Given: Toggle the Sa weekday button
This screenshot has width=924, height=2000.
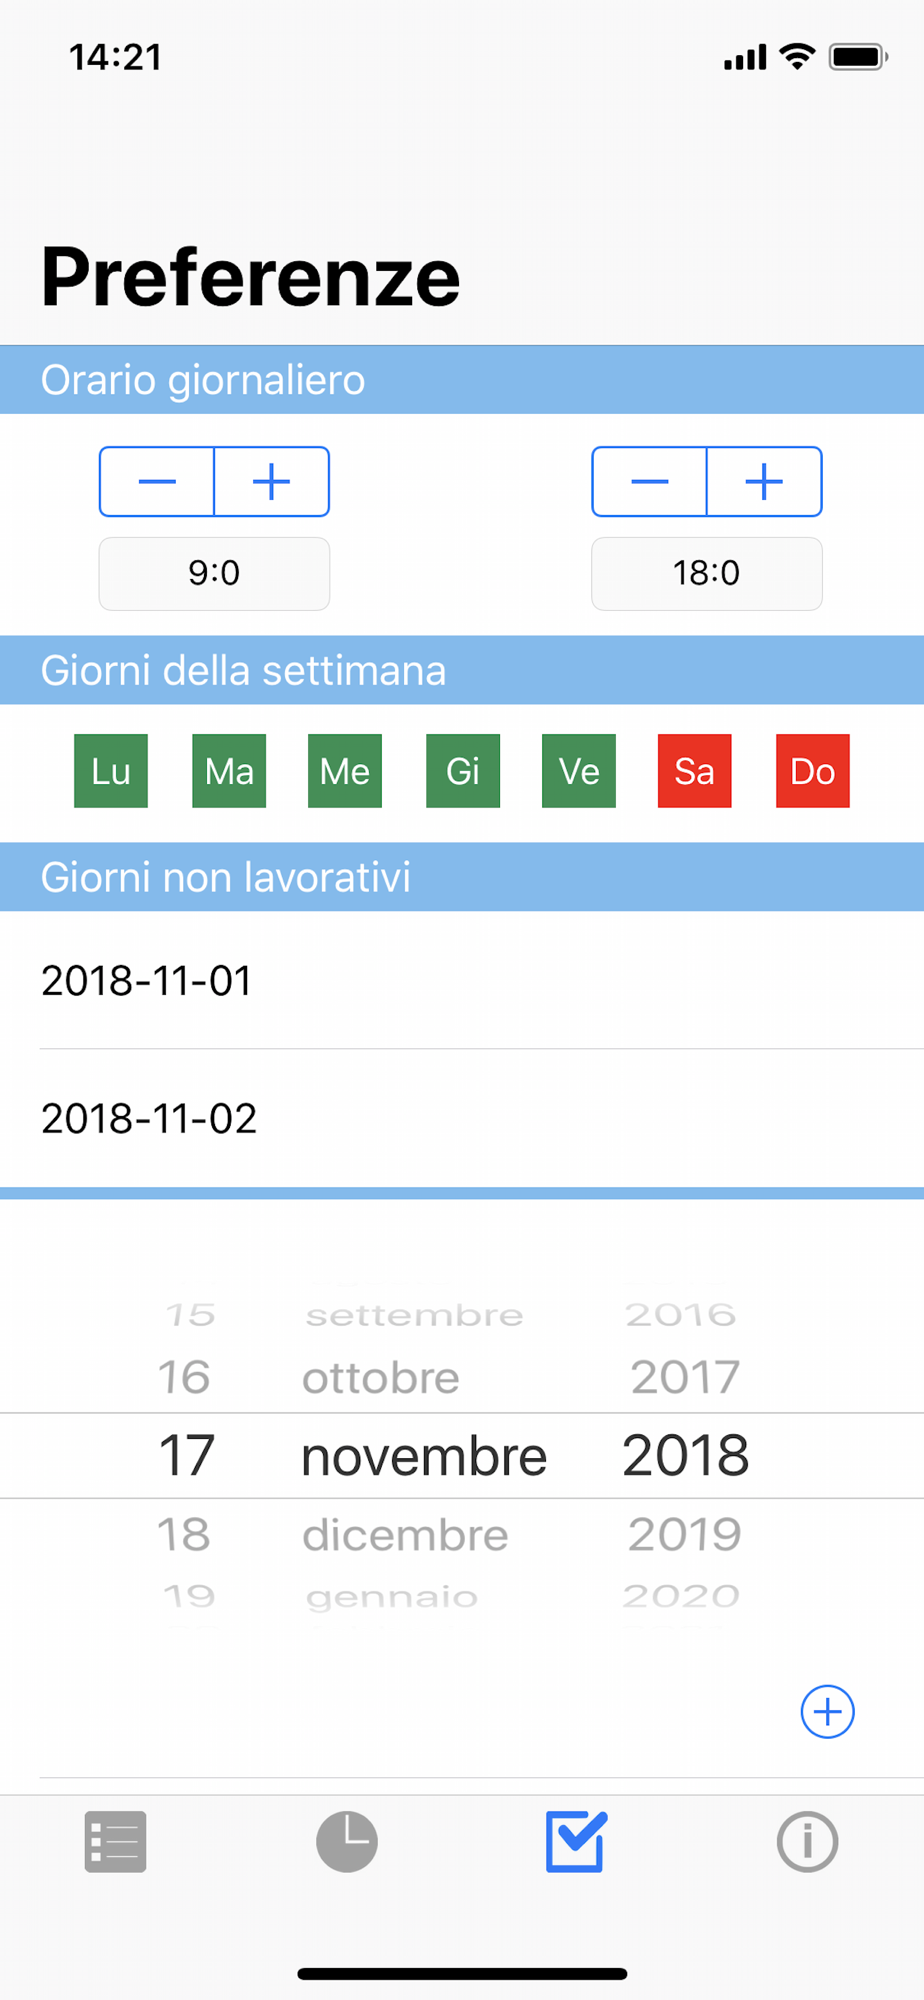Looking at the screenshot, I should point(695,771).
